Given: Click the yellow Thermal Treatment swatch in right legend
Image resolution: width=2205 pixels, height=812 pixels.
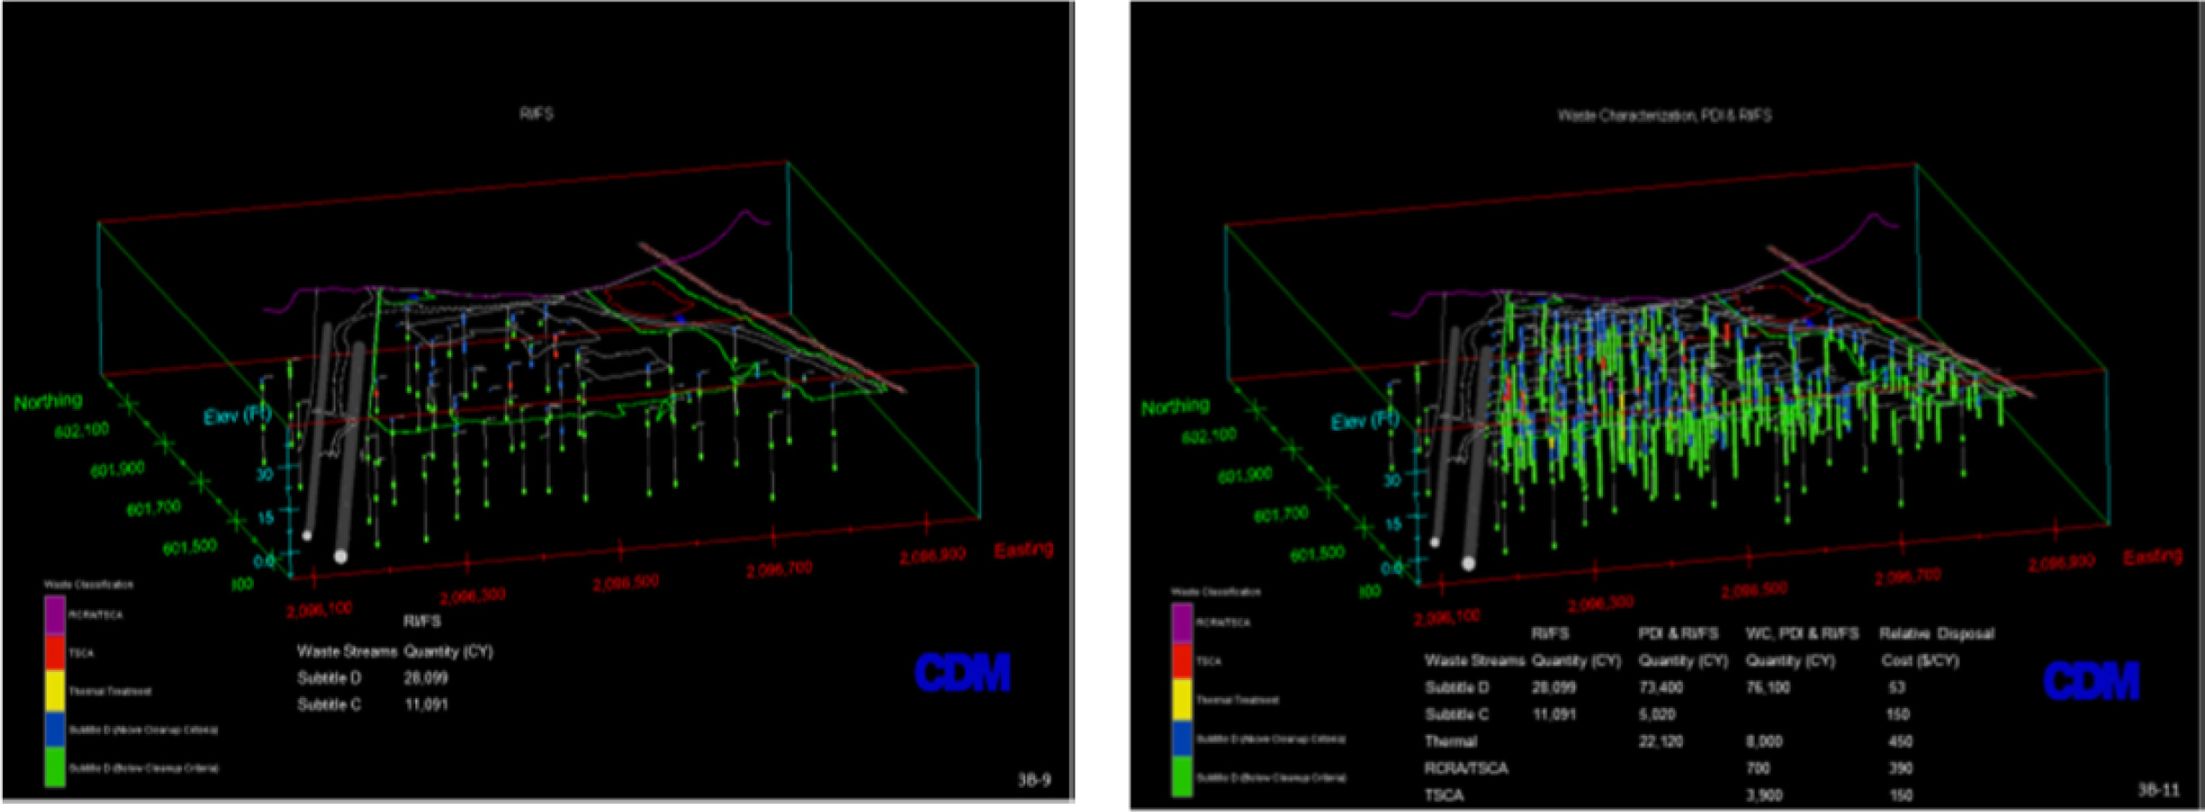Looking at the screenshot, I should pyautogui.click(x=1183, y=700).
